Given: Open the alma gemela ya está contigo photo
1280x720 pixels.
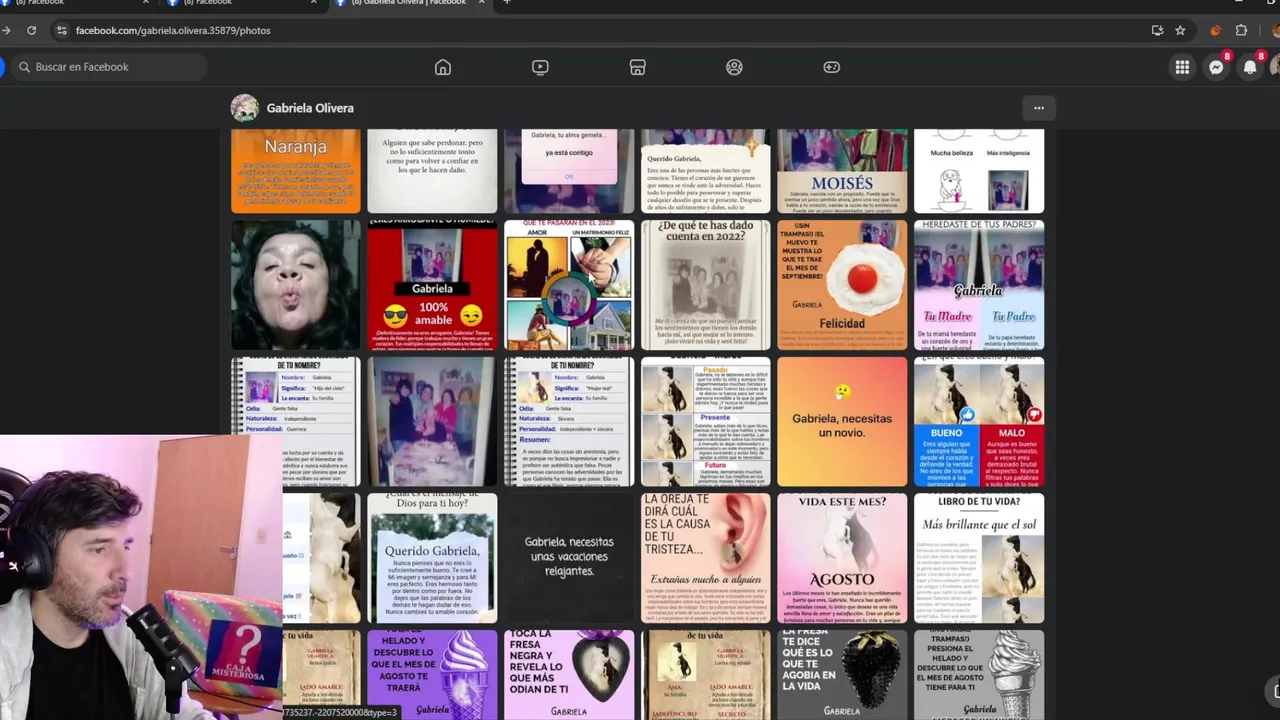Looking at the screenshot, I should pyautogui.click(x=569, y=171).
